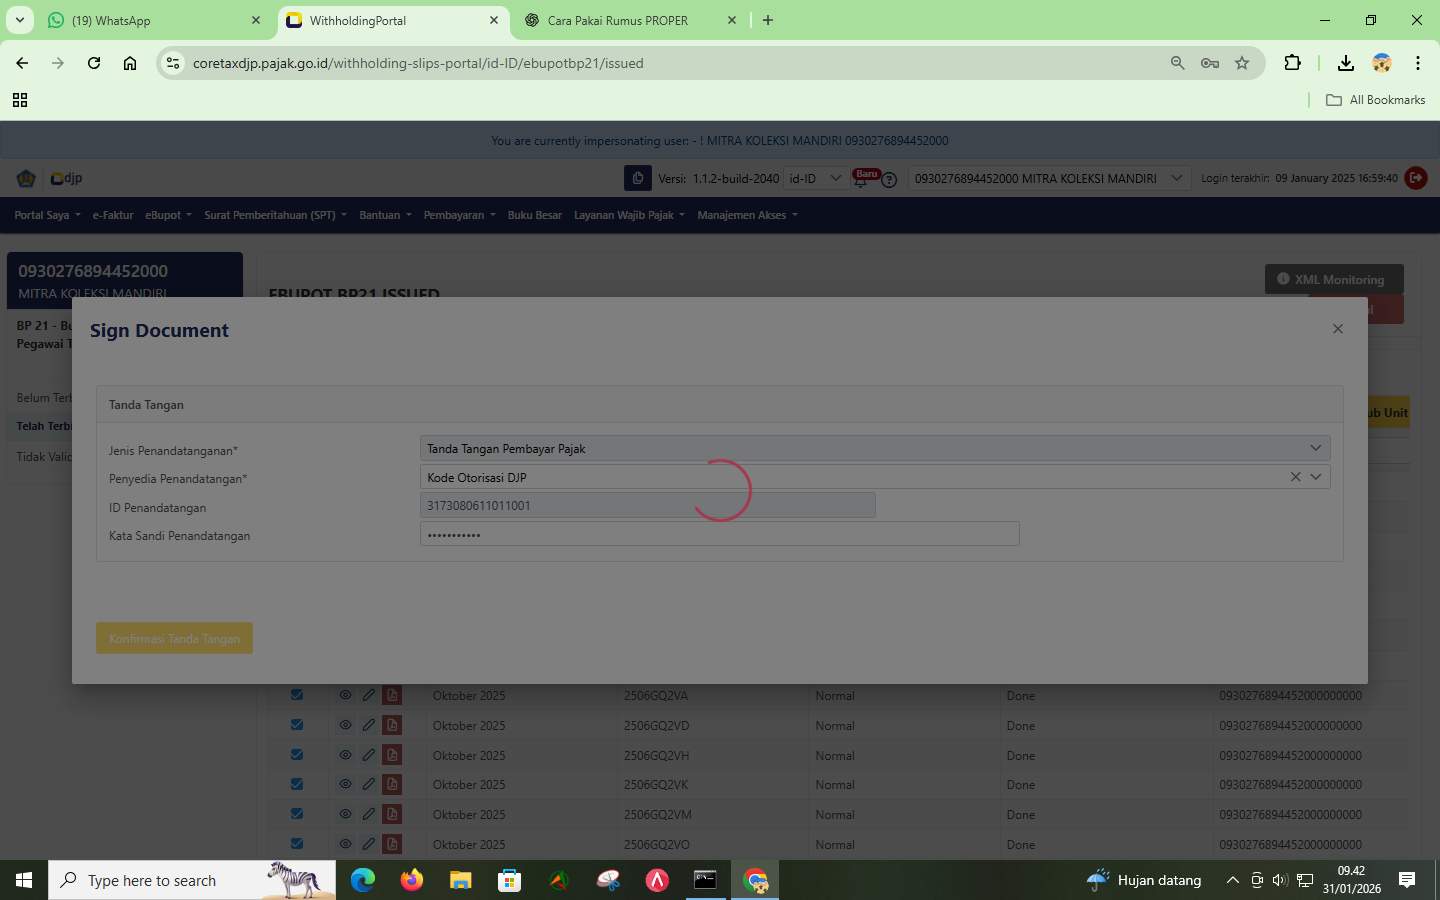Click the share/version icon beside Versi label

[638, 177]
